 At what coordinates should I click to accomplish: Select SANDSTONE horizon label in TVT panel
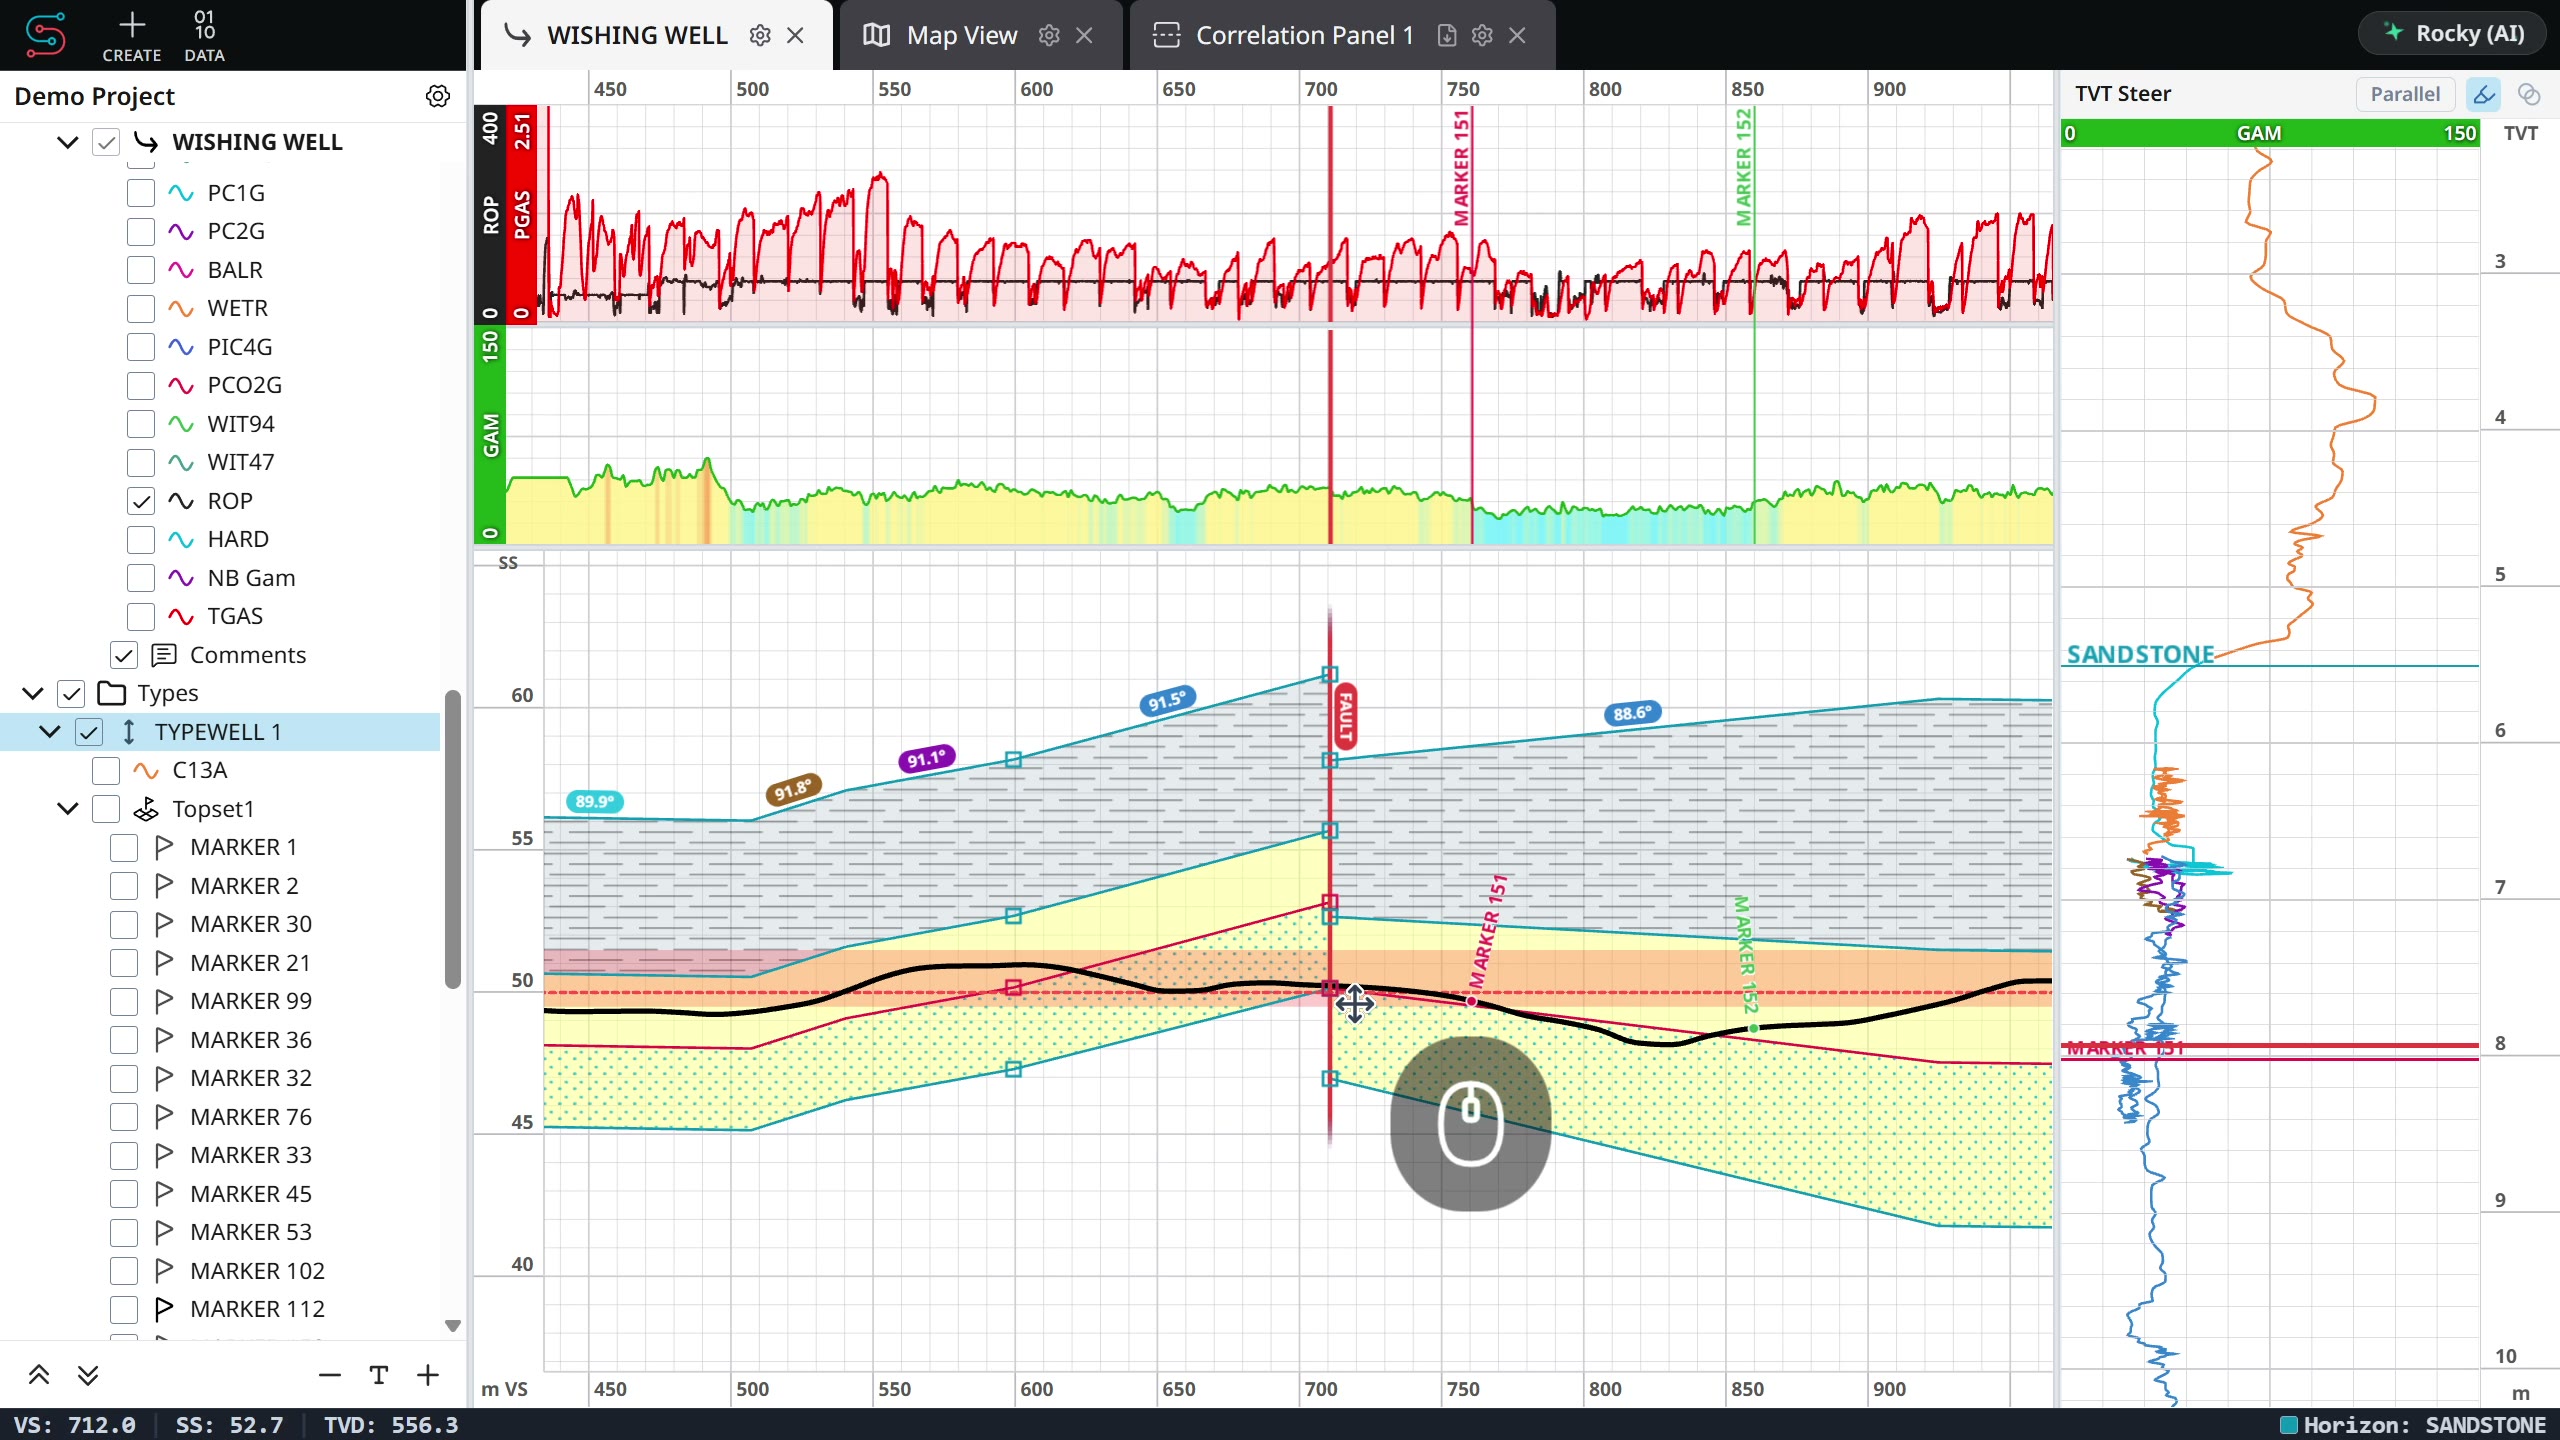coord(2140,654)
